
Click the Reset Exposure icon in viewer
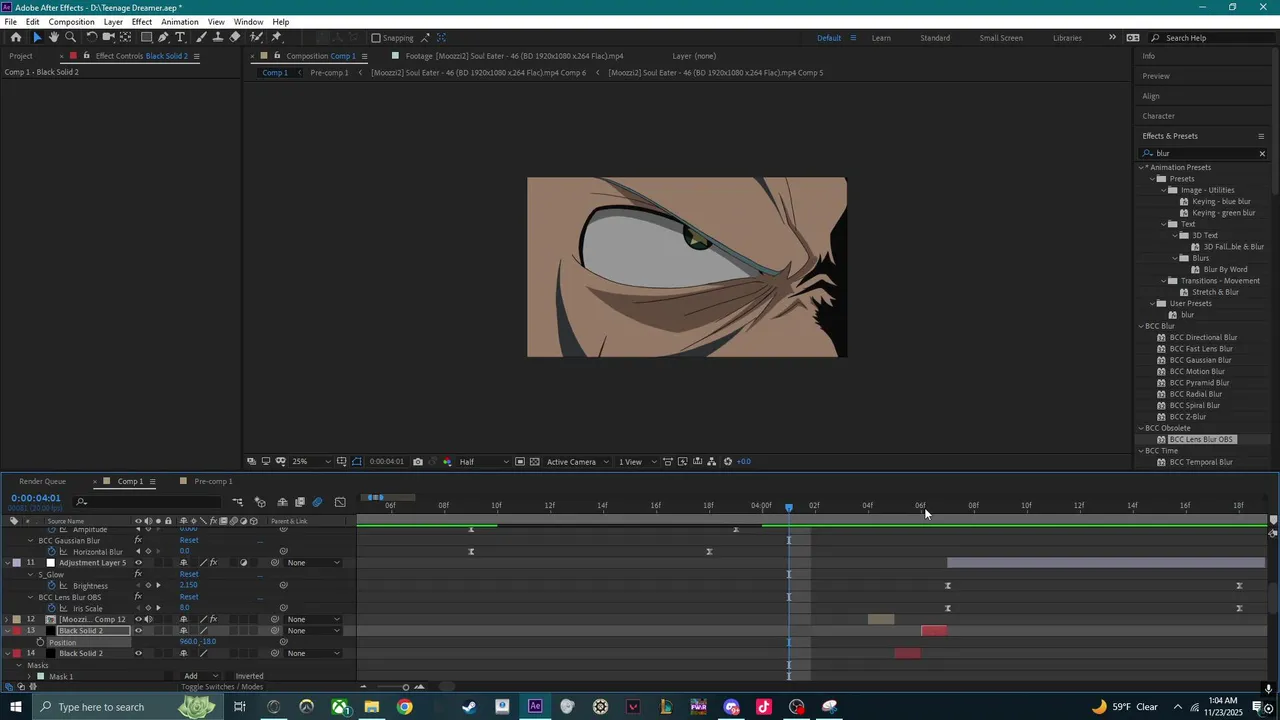pyautogui.click(x=728, y=462)
